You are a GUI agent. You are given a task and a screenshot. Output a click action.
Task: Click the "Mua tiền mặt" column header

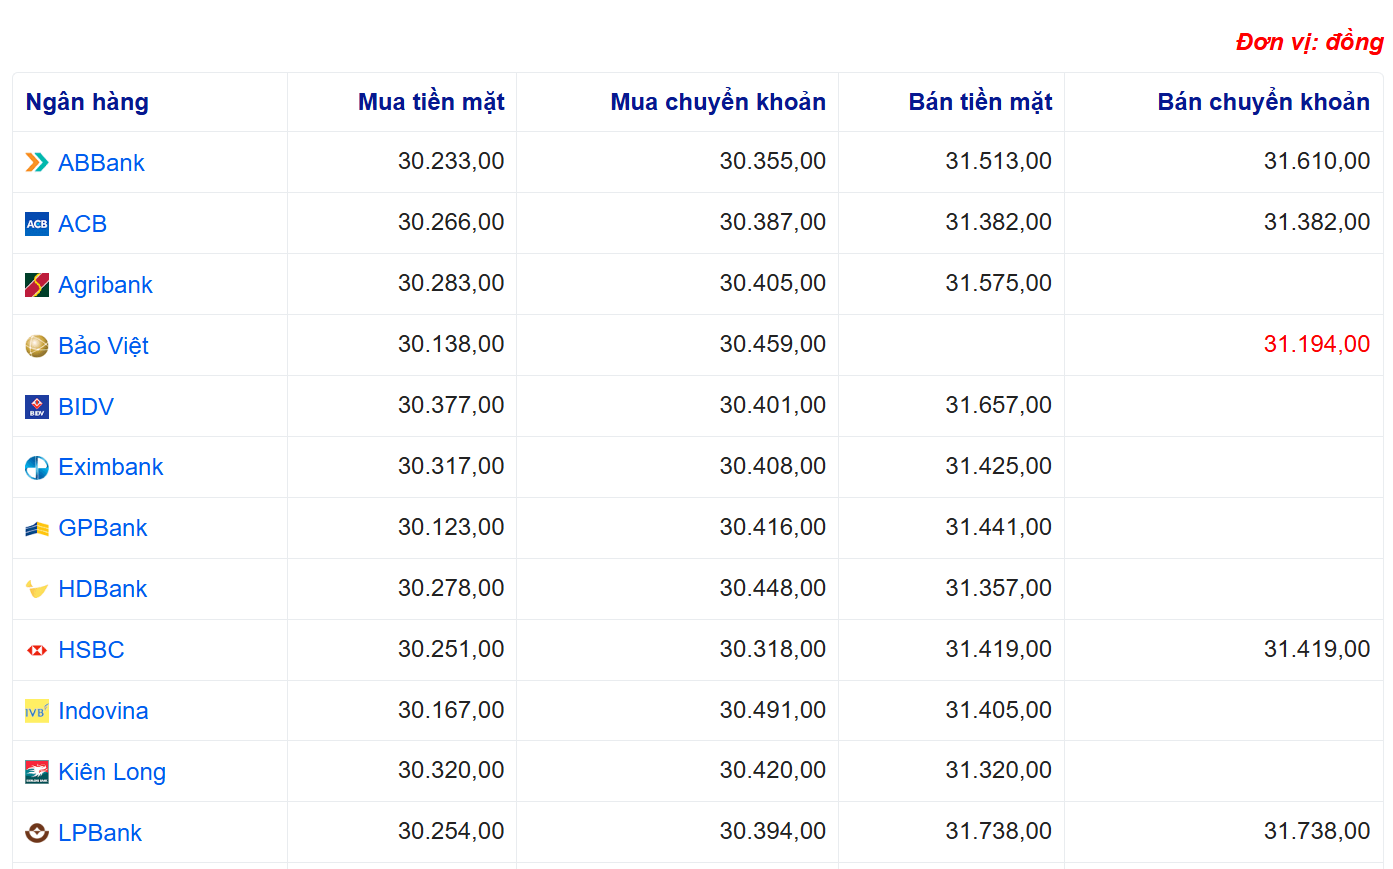point(431,102)
